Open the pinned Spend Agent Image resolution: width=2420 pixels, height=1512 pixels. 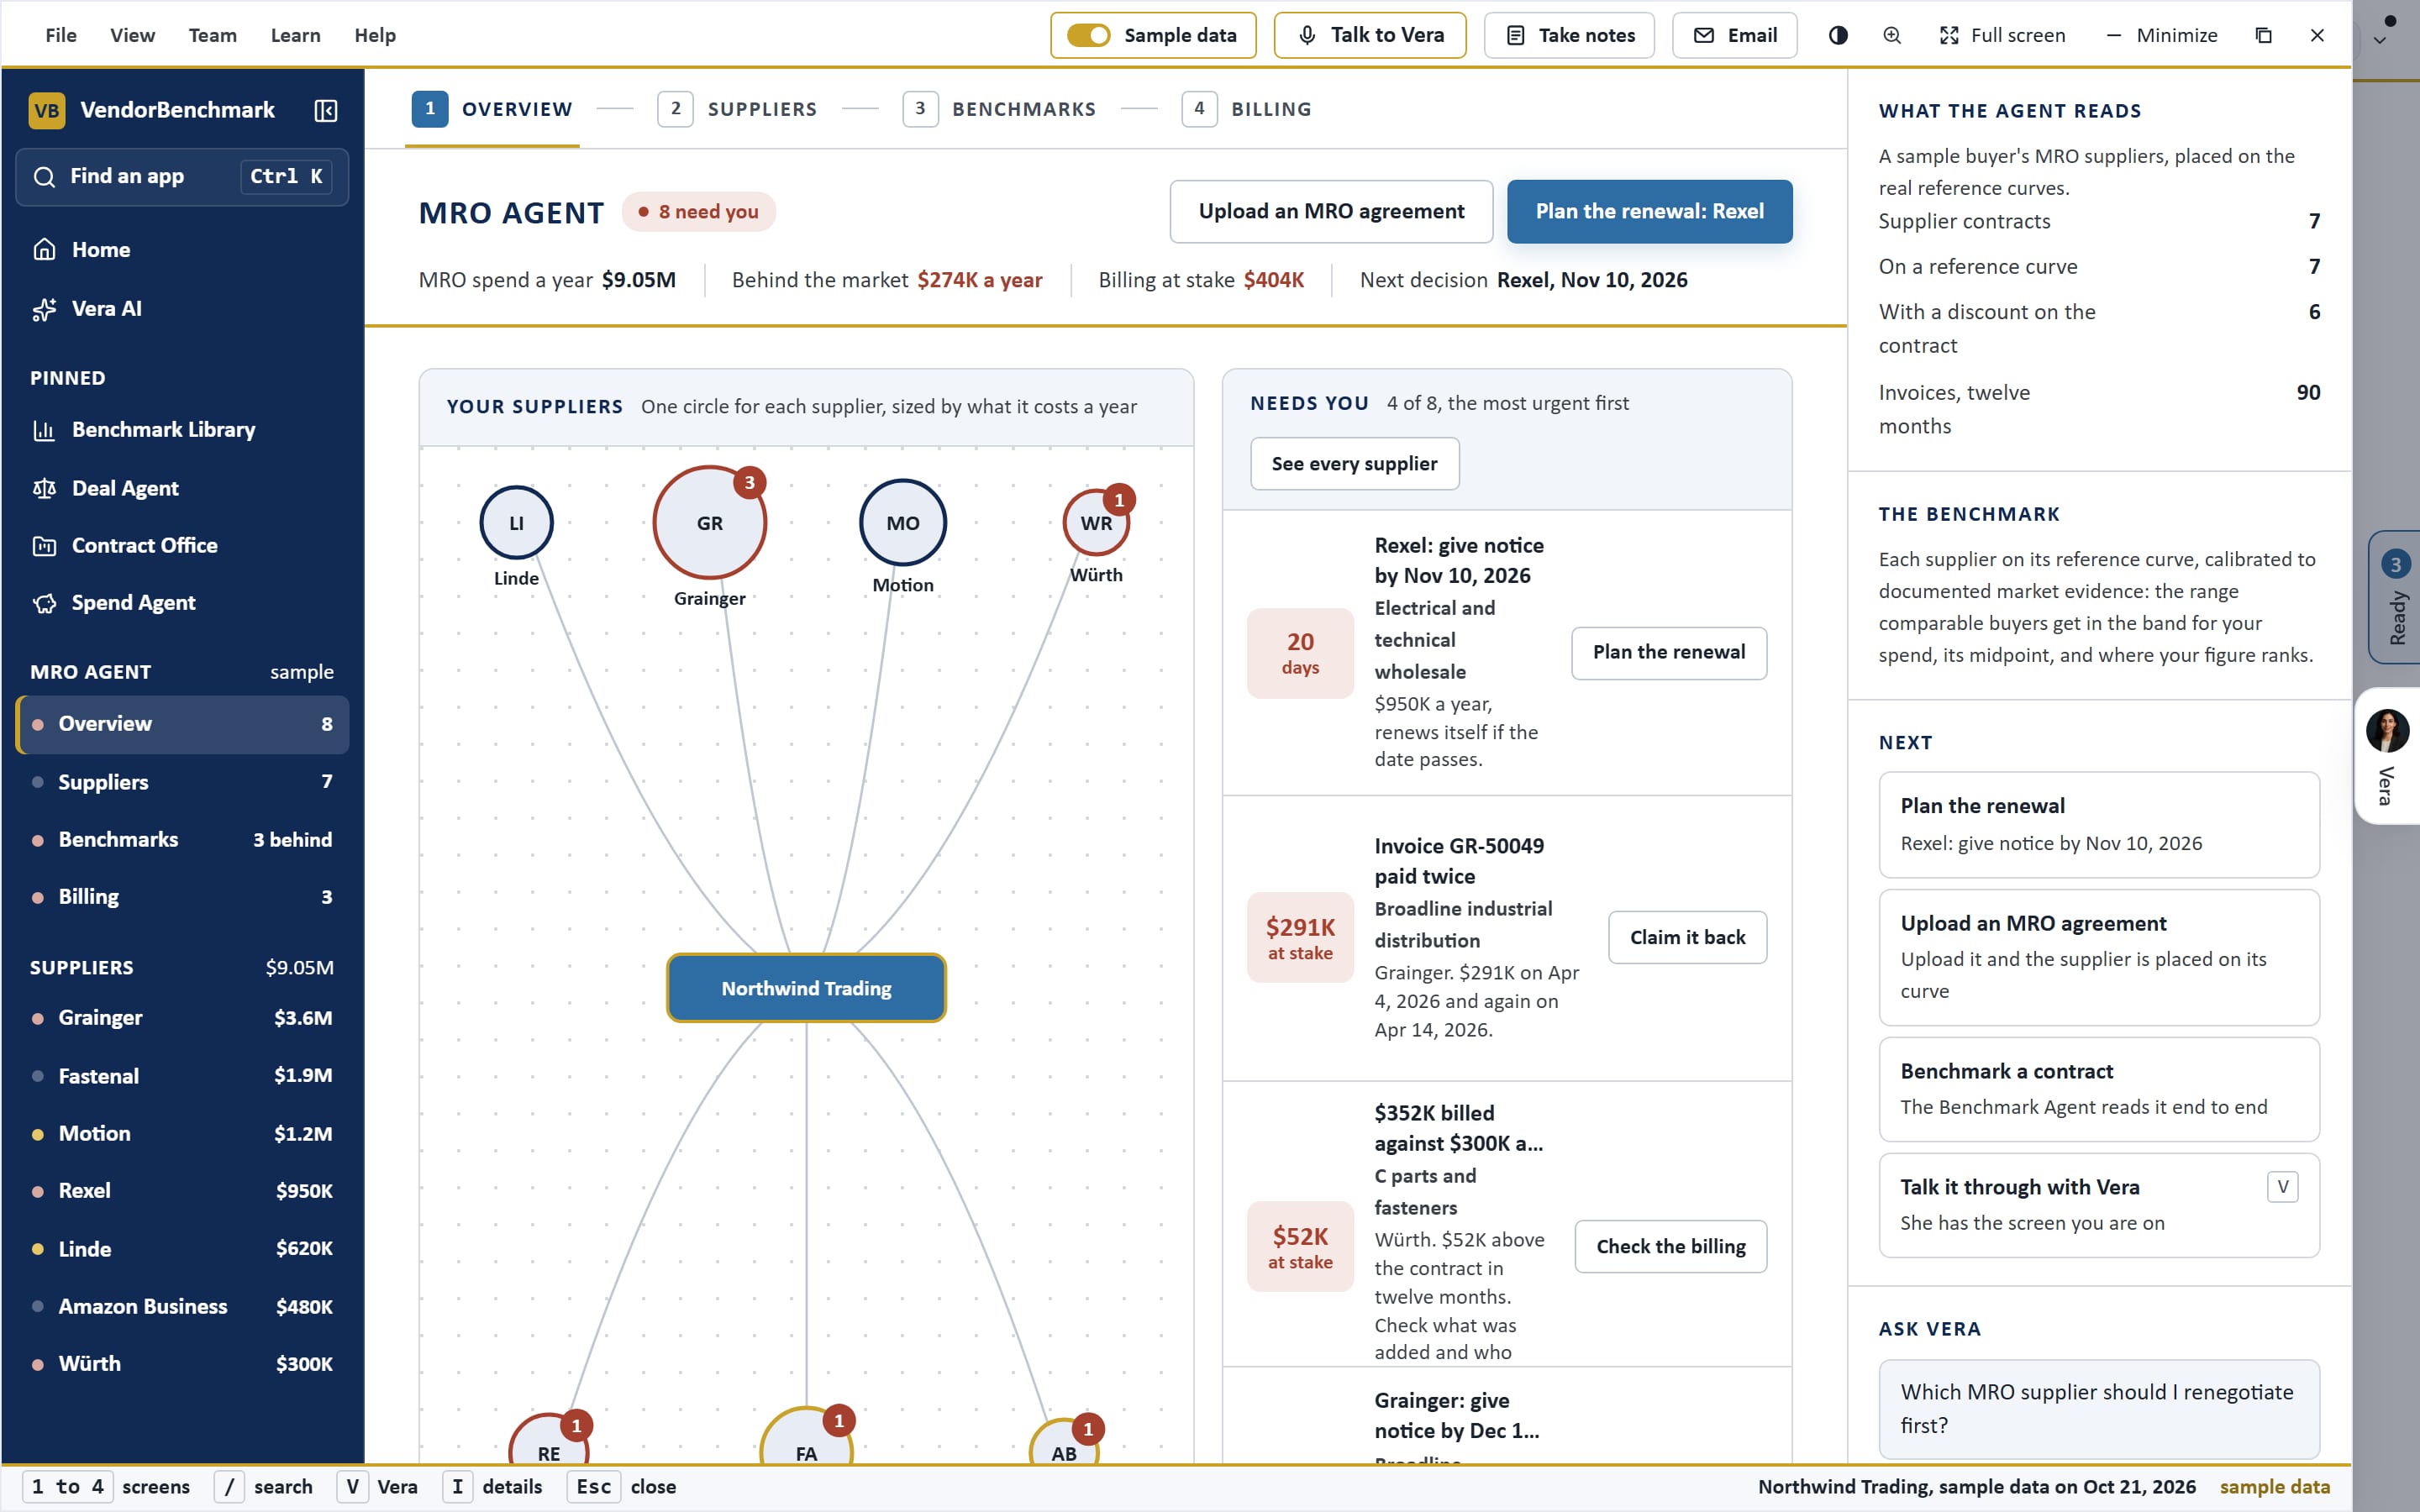182,602
